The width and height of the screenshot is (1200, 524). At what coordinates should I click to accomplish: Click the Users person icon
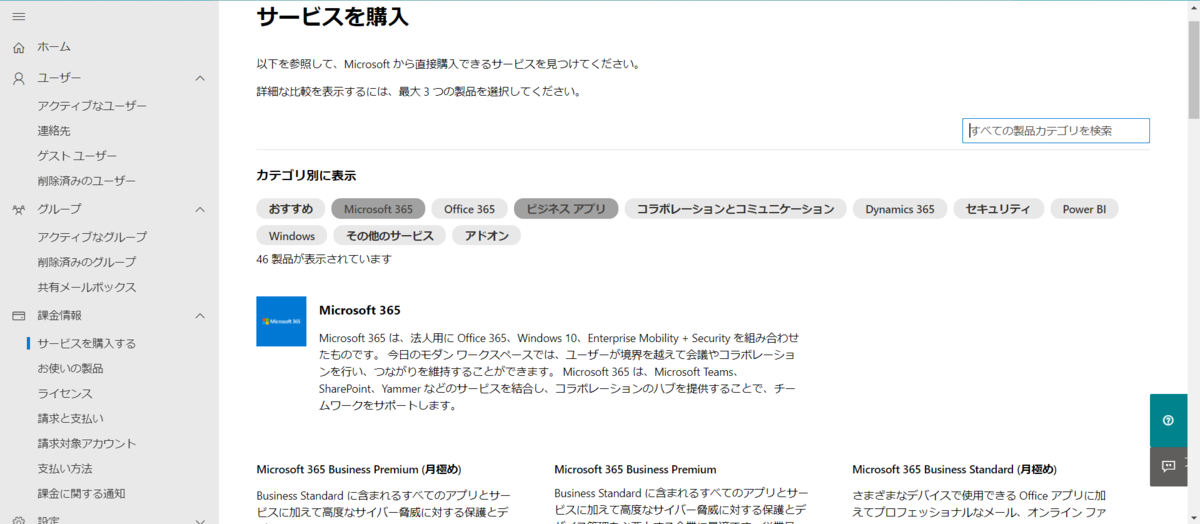18,78
